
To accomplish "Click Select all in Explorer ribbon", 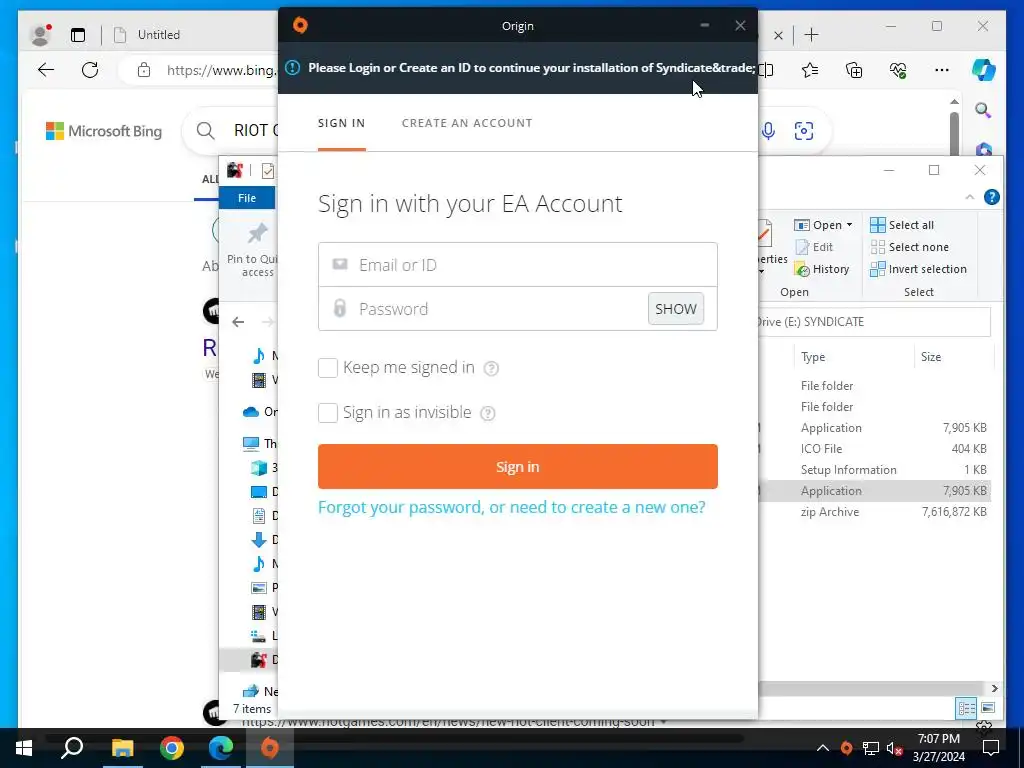I will (x=902, y=225).
